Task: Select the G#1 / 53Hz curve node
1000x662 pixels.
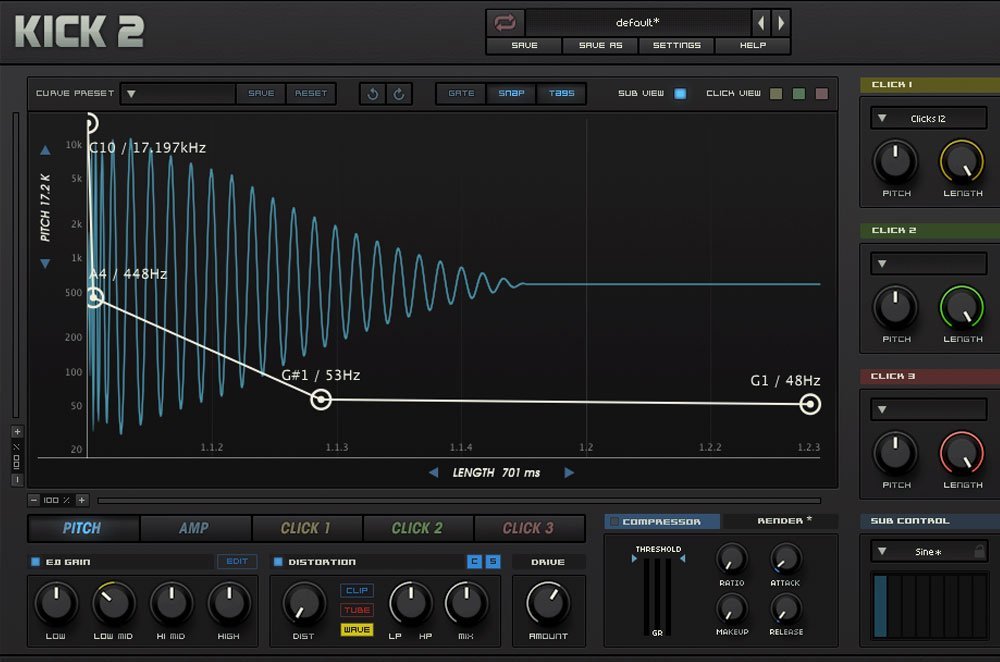Action: (x=321, y=400)
